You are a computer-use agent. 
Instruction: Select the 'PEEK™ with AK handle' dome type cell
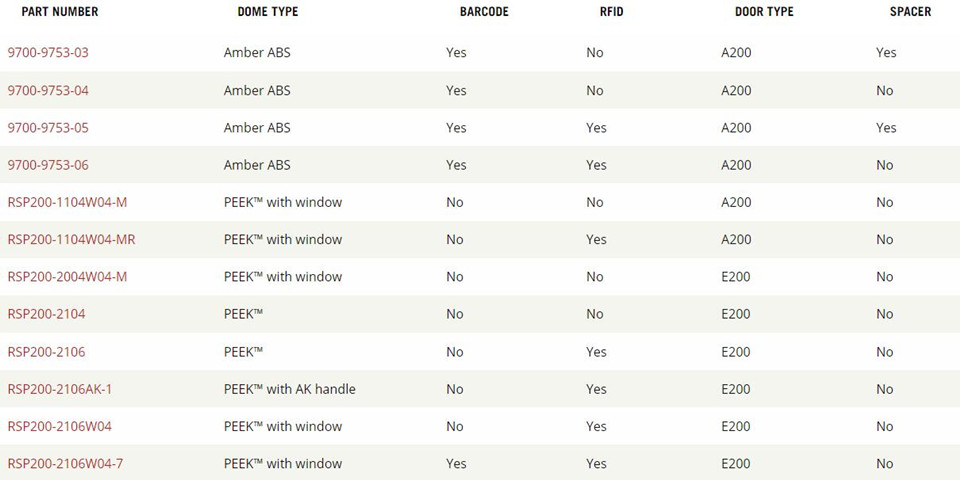coord(290,389)
